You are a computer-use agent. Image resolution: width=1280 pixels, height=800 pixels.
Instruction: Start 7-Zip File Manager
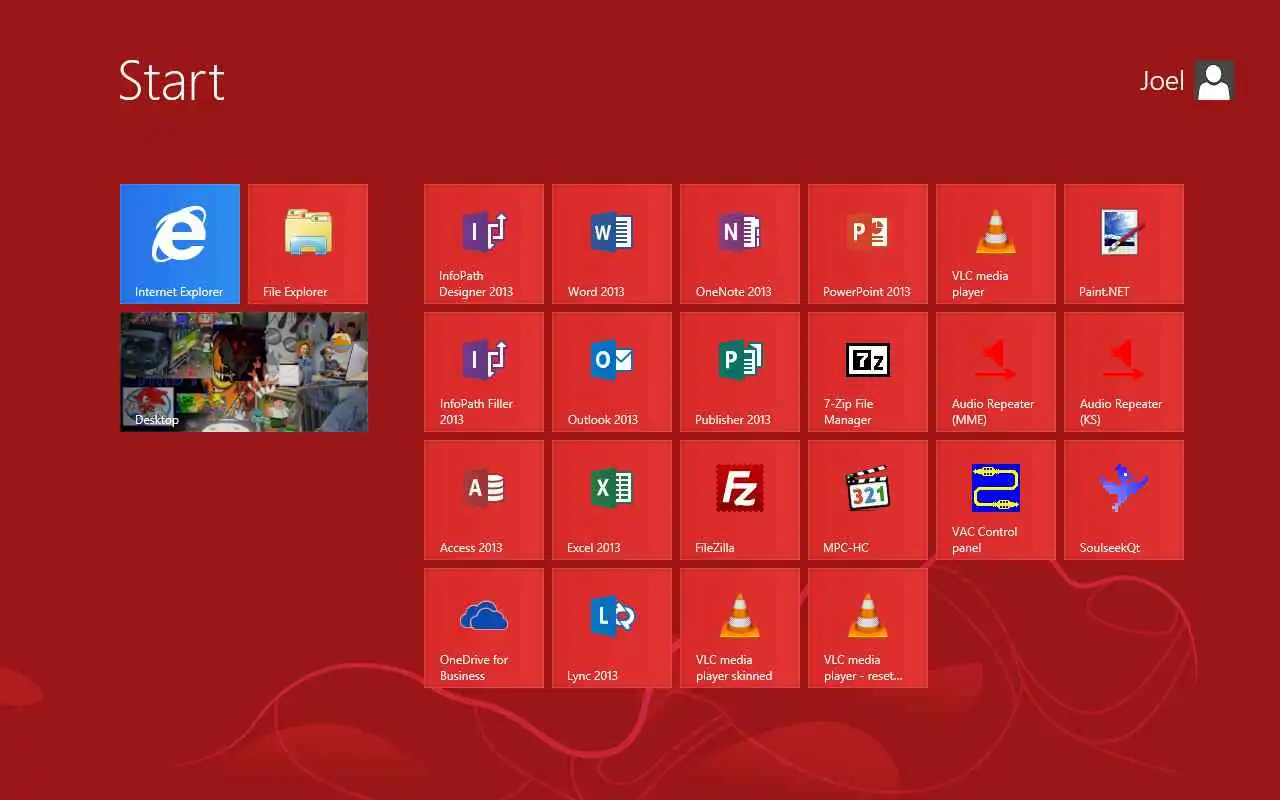(x=868, y=372)
